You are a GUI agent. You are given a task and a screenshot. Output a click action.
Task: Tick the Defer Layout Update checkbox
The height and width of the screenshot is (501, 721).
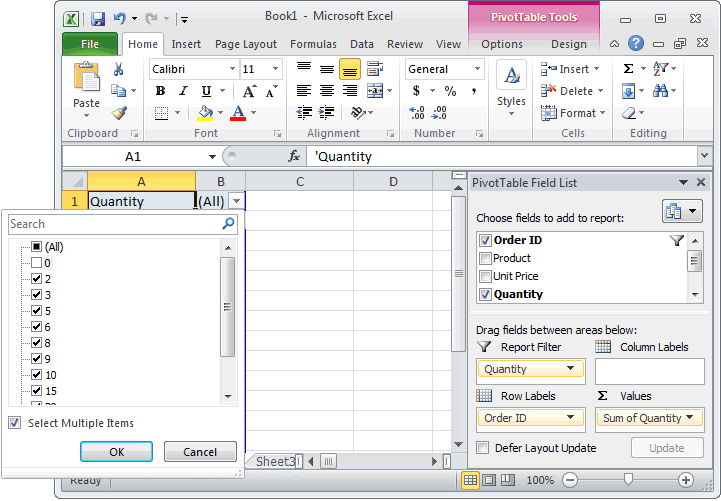coord(482,448)
